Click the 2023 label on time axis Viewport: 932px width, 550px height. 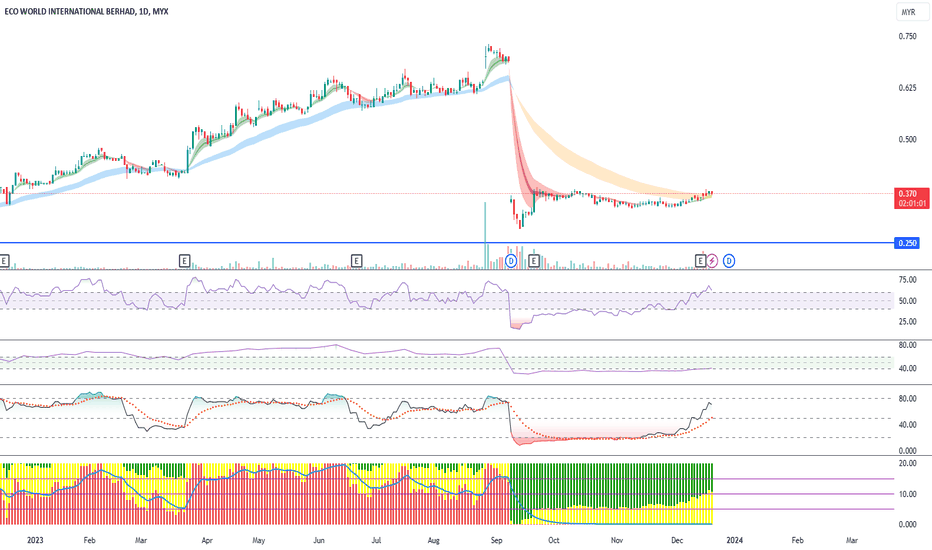(35, 540)
